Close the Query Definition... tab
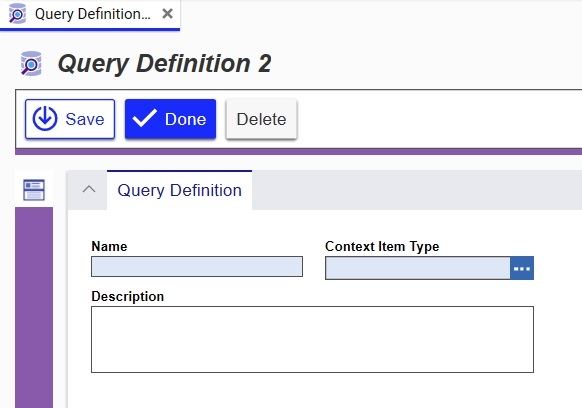Image resolution: width=582 pixels, height=408 pixels. [x=167, y=14]
